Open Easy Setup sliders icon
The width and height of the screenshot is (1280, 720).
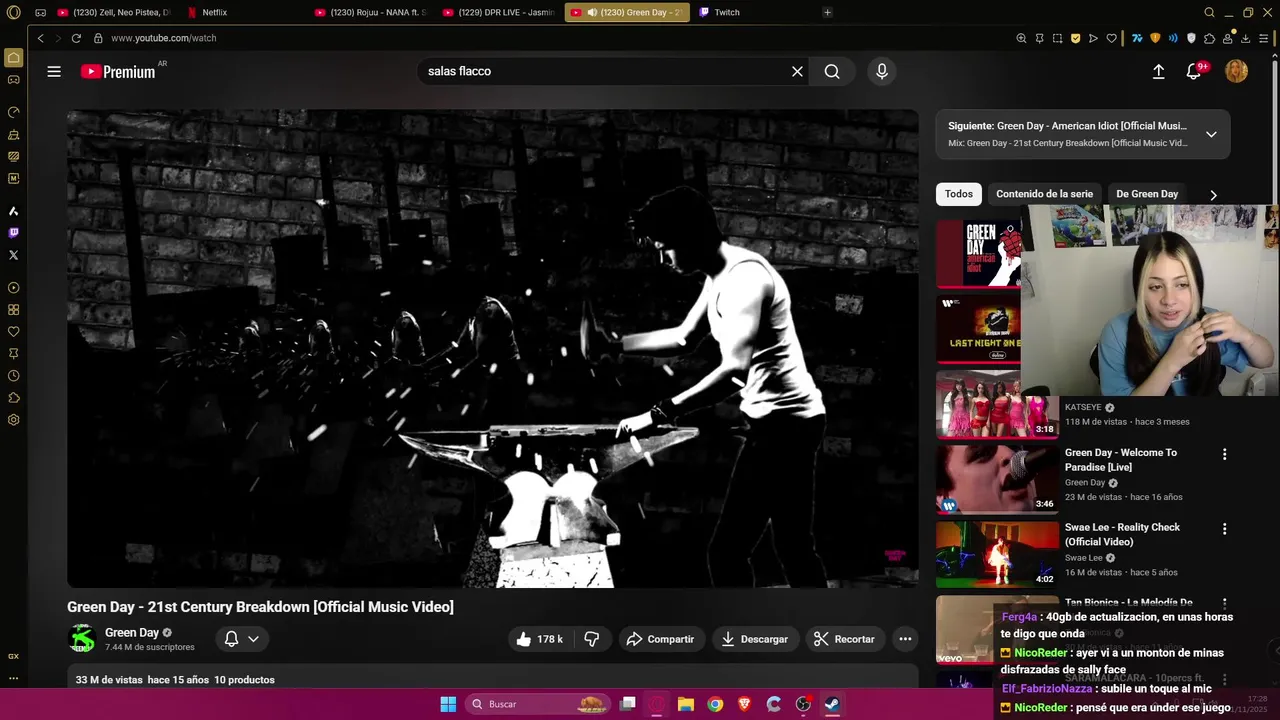pyautogui.click(x=1264, y=38)
